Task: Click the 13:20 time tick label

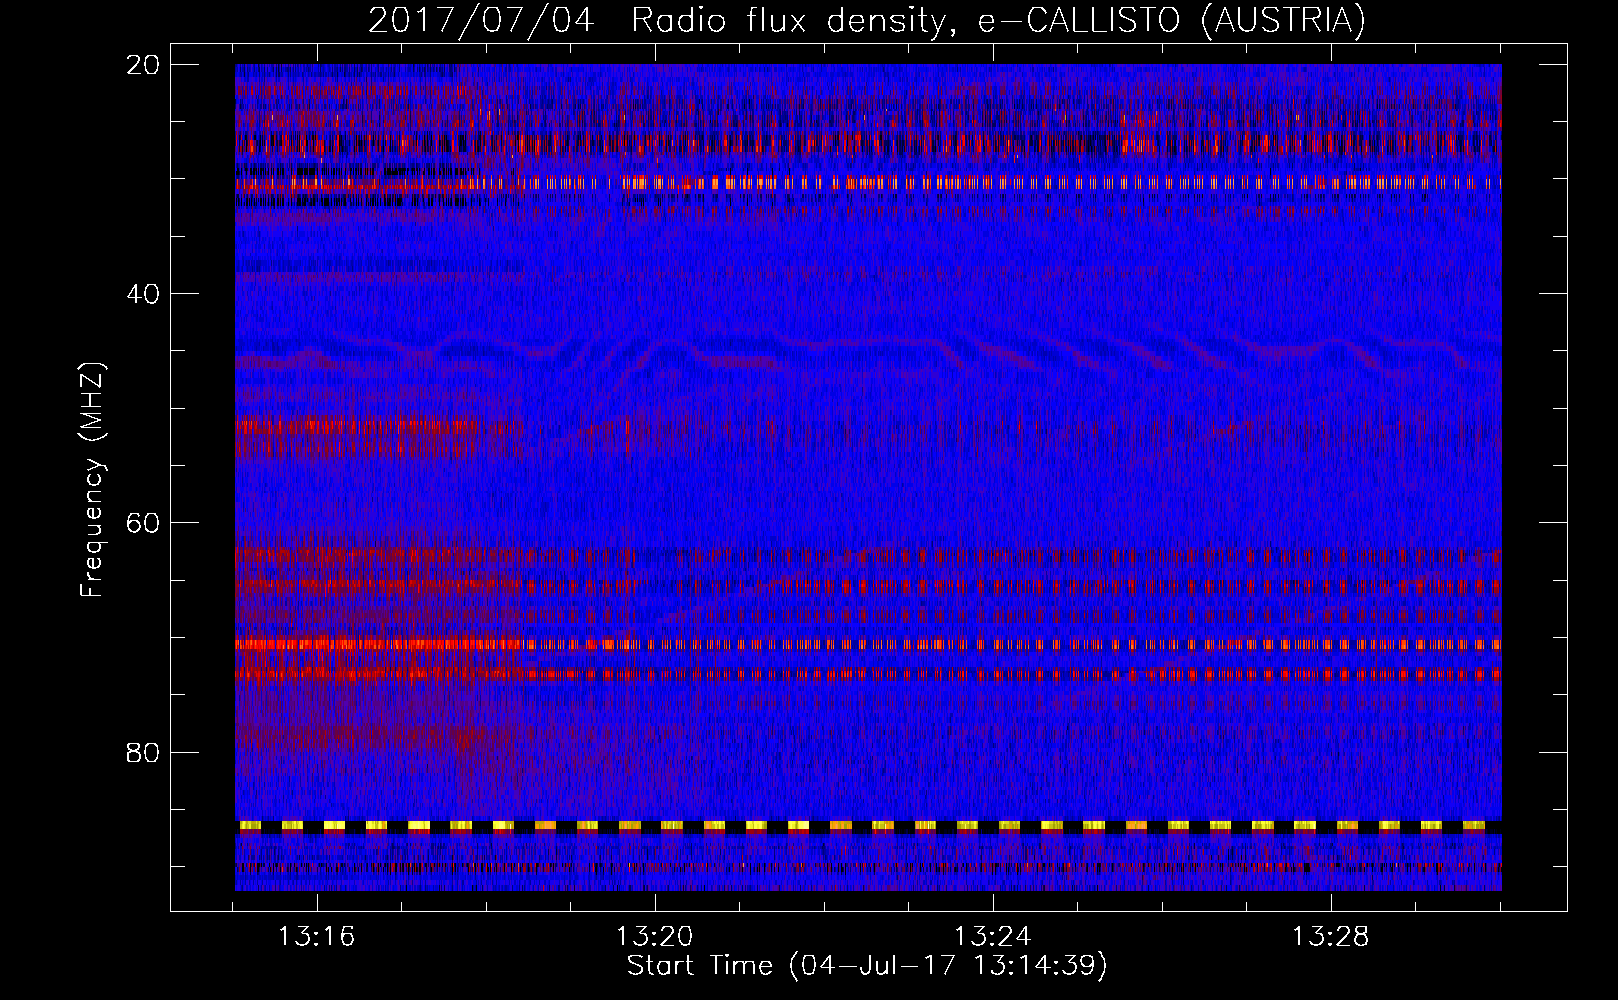Action: (654, 937)
